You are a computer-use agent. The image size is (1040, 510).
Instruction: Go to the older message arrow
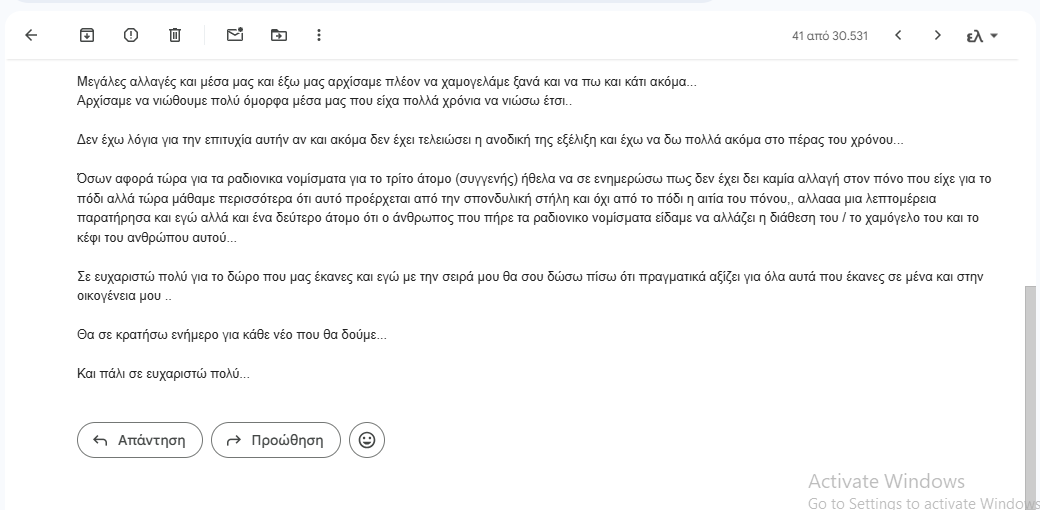pyautogui.click(x=937, y=35)
